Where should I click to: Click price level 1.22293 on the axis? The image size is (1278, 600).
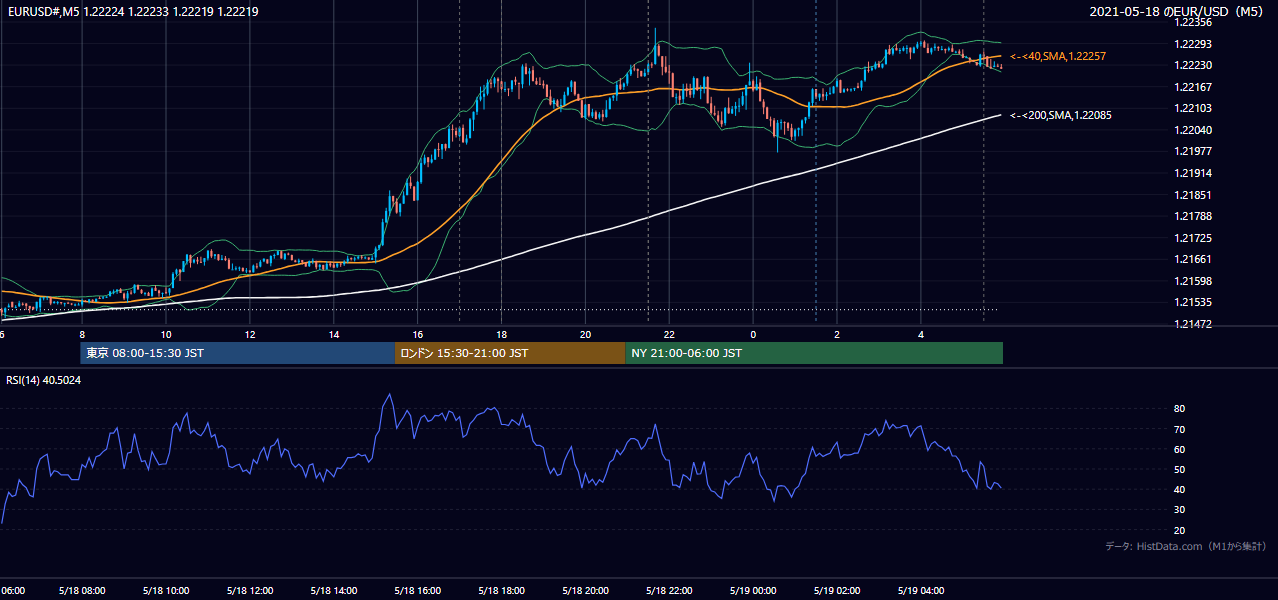click(1193, 44)
